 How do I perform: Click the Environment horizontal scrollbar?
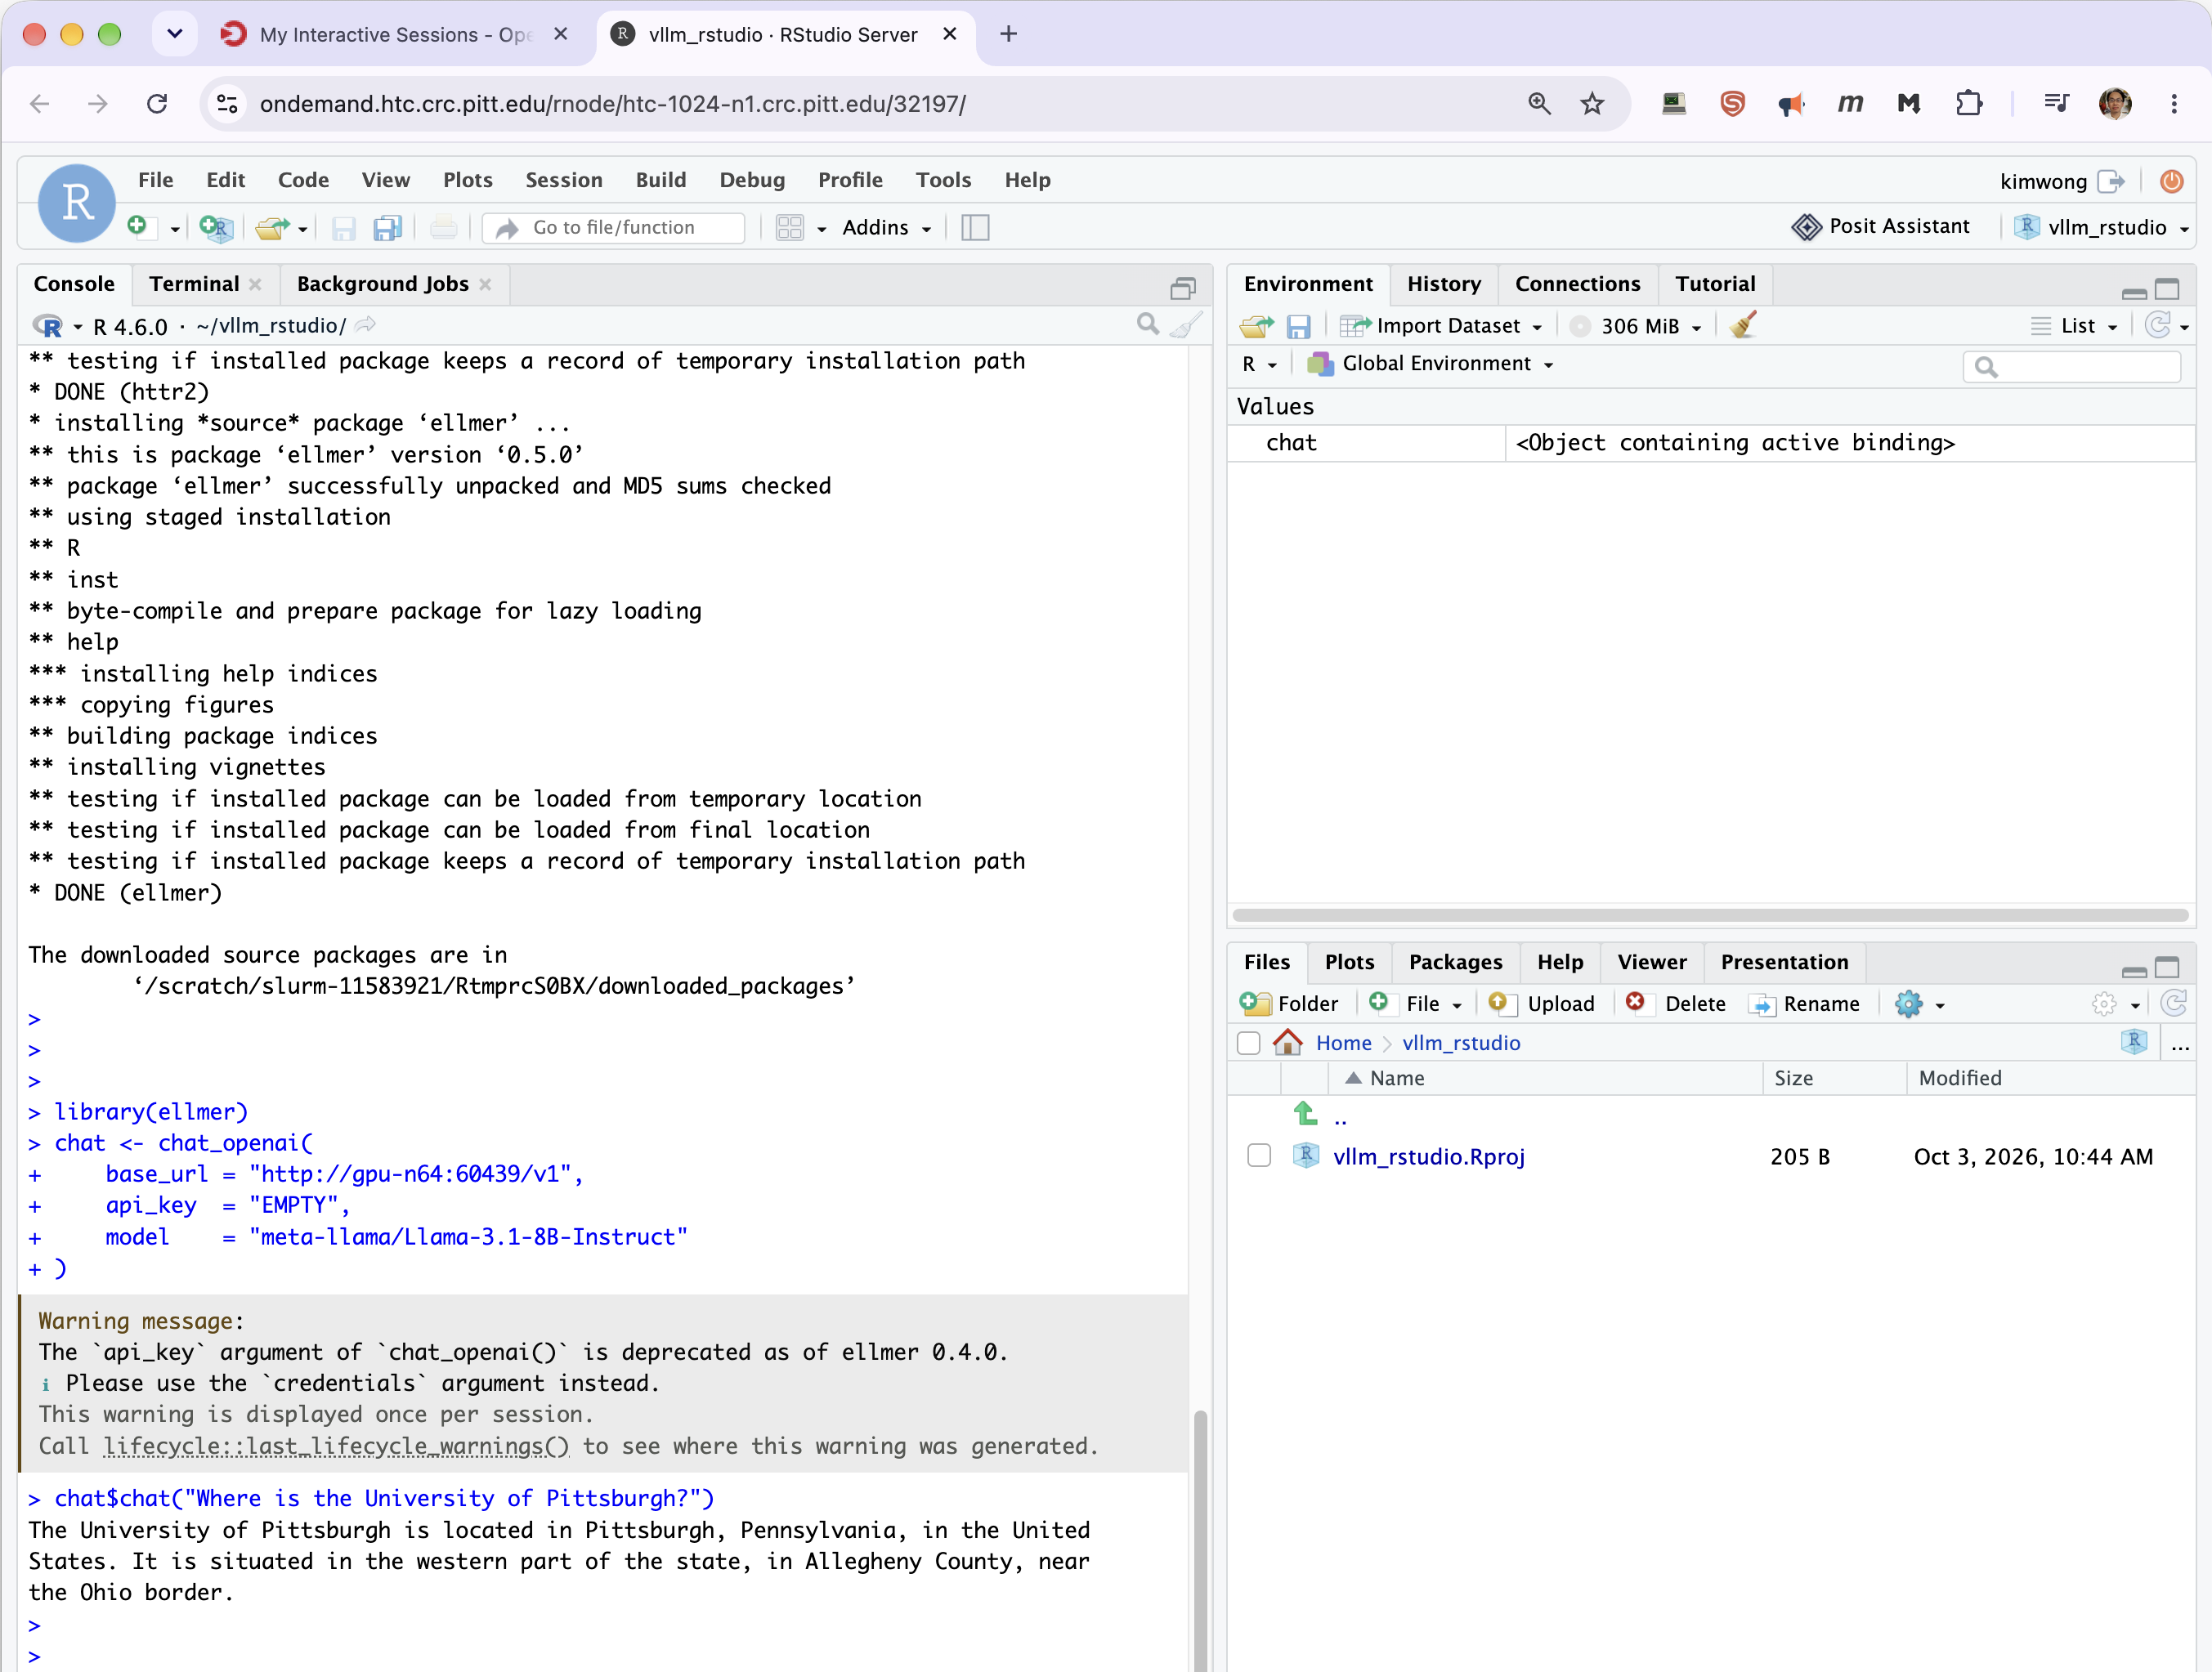(x=1710, y=915)
